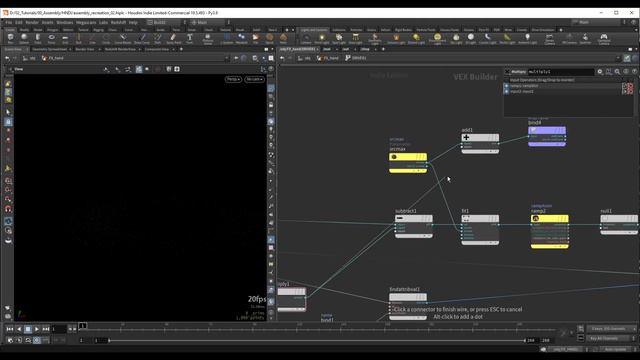Select the findattribval1 node

click(408, 306)
